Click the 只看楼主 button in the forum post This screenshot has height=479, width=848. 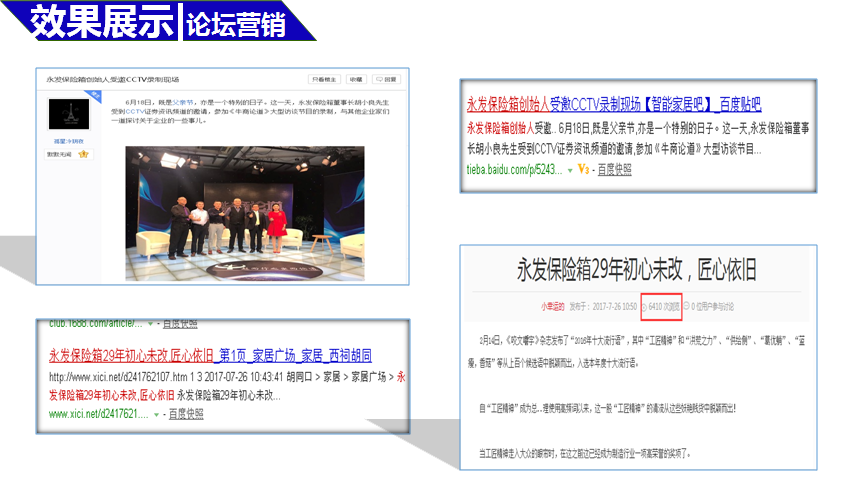pos(324,79)
